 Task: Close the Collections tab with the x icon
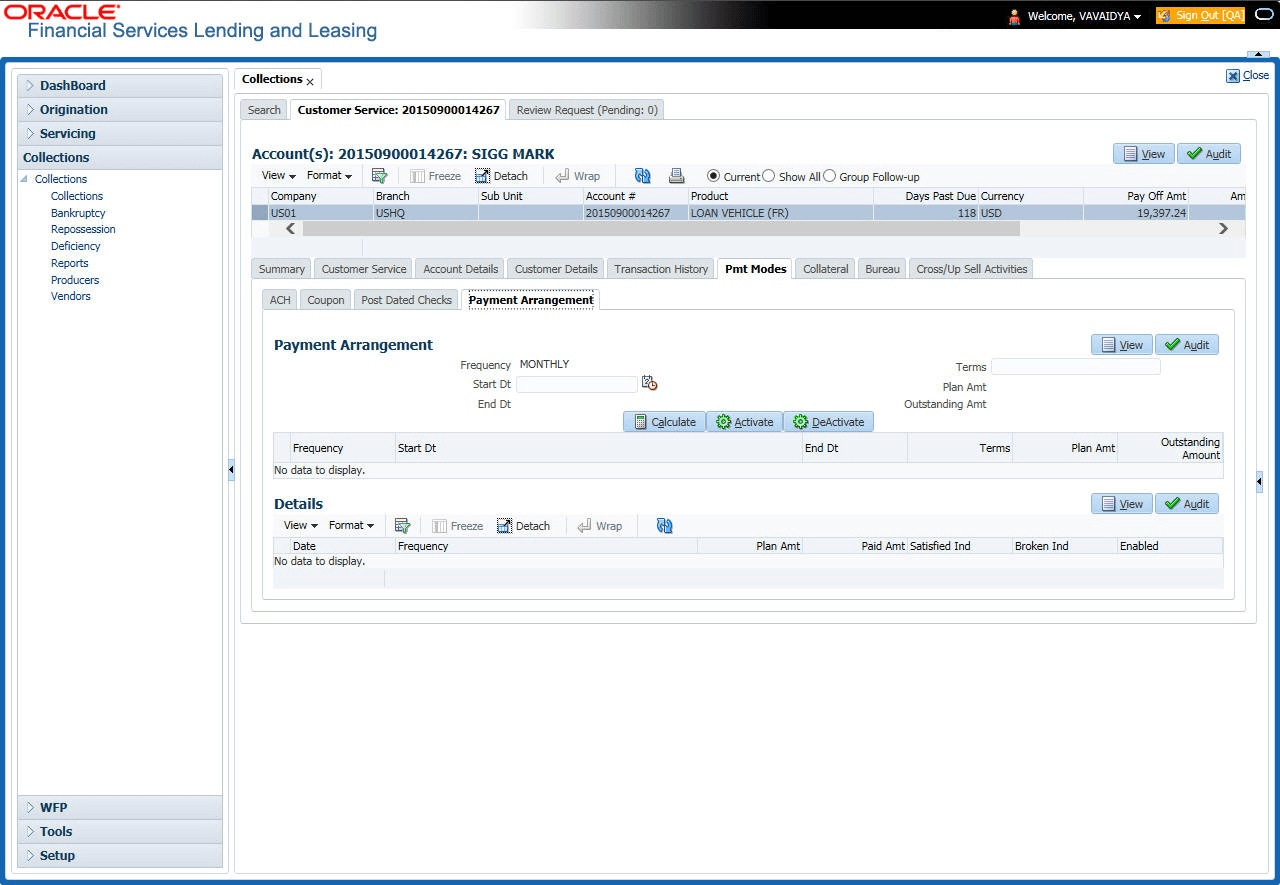pos(310,81)
